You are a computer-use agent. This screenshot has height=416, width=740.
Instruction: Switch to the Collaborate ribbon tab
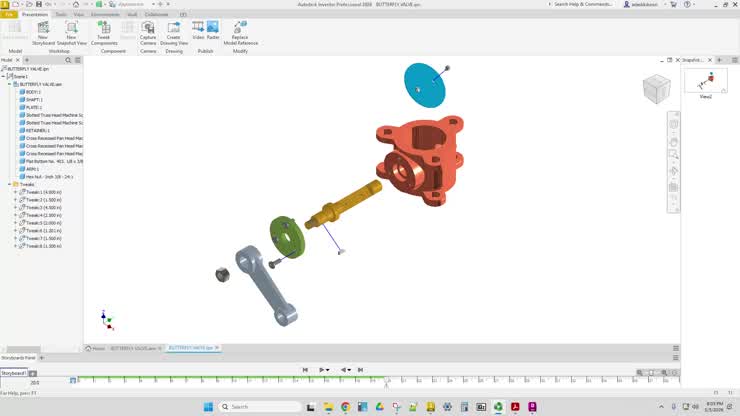click(156, 15)
